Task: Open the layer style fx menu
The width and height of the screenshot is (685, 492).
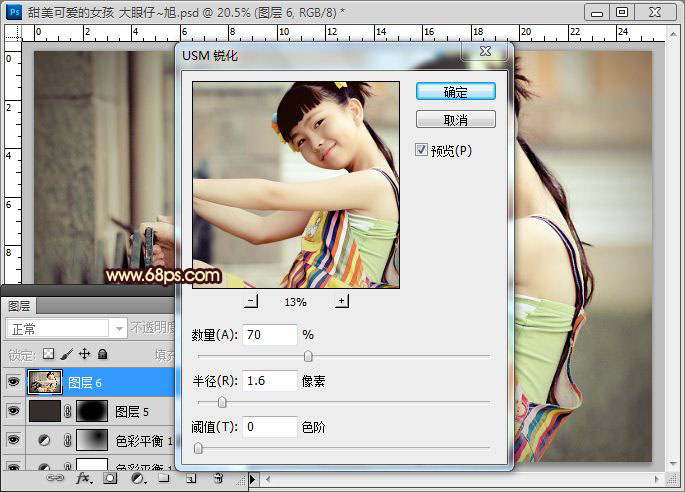Action: tap(84, 479)
